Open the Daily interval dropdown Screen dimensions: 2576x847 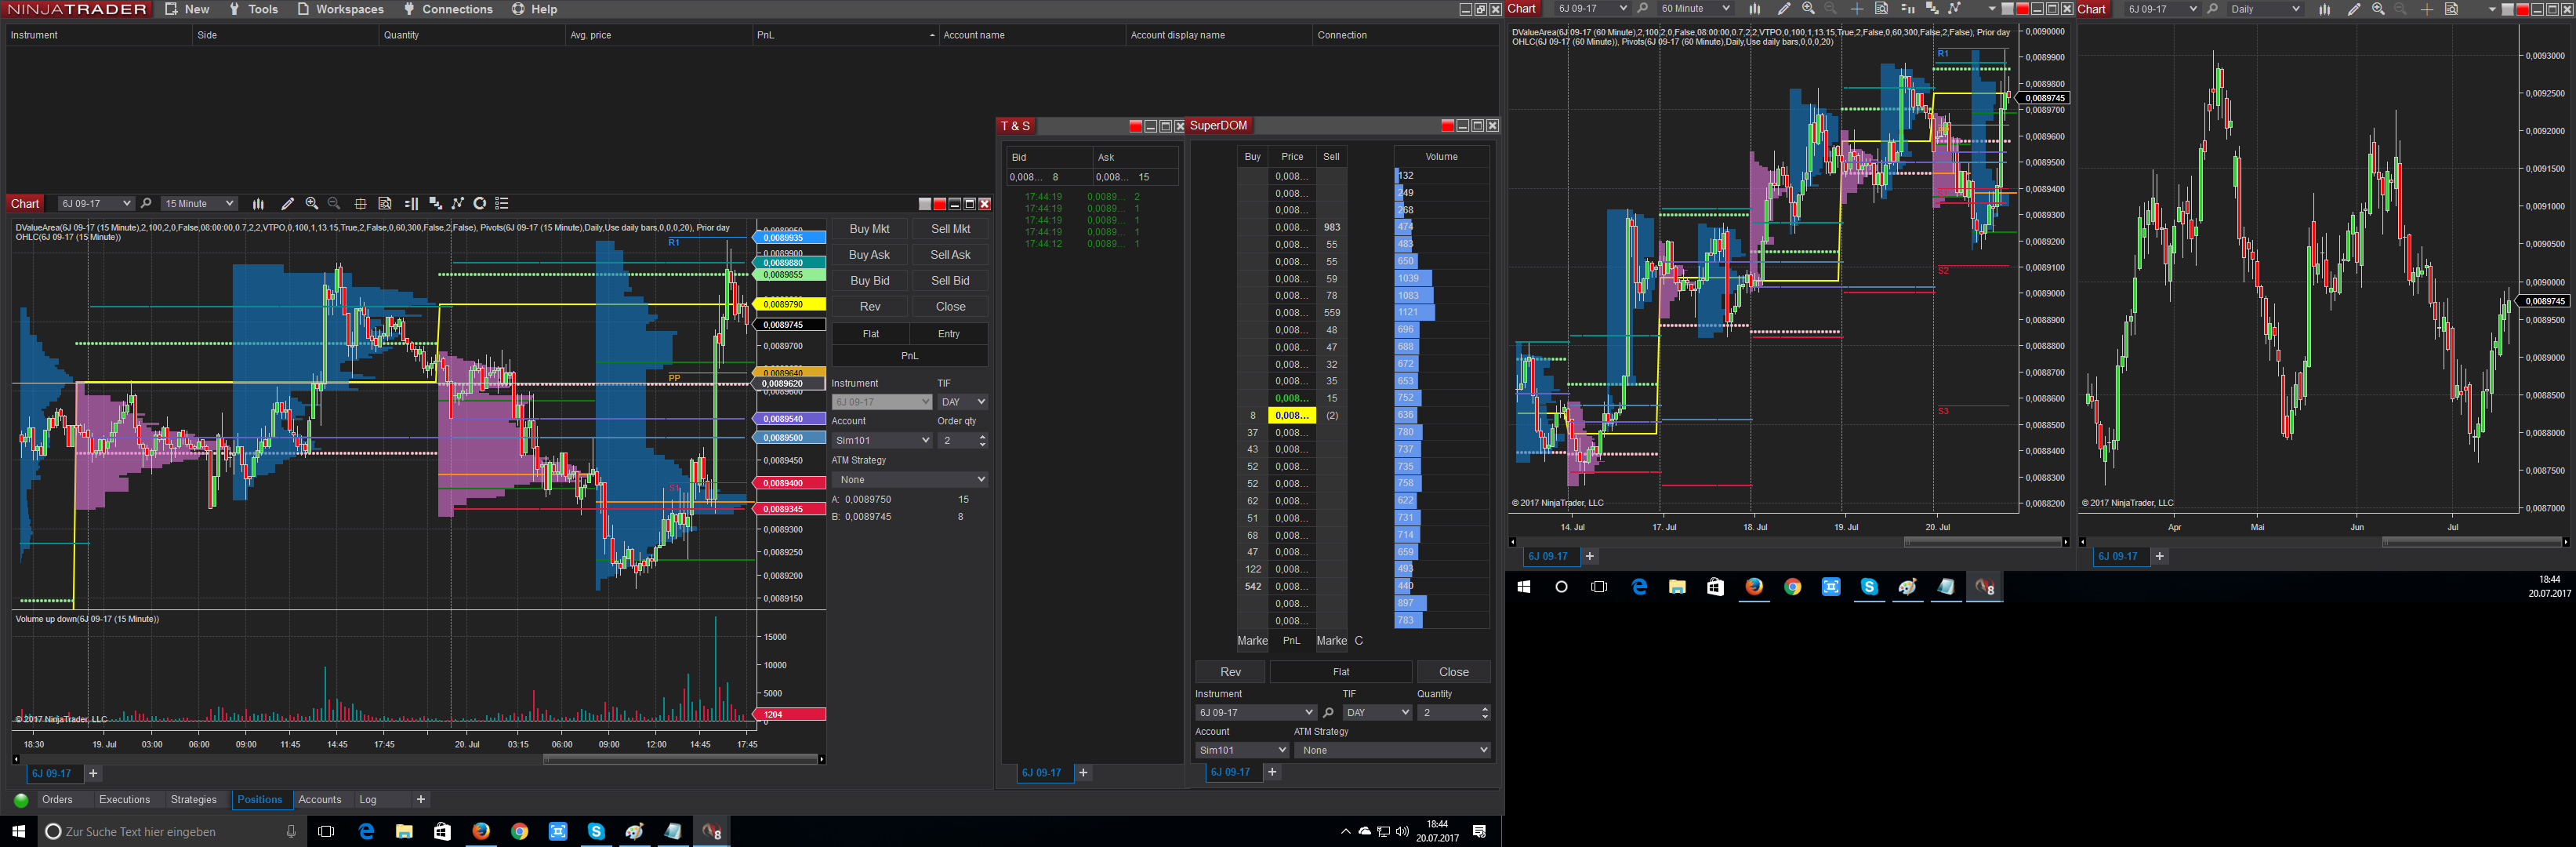[2265, 9]
